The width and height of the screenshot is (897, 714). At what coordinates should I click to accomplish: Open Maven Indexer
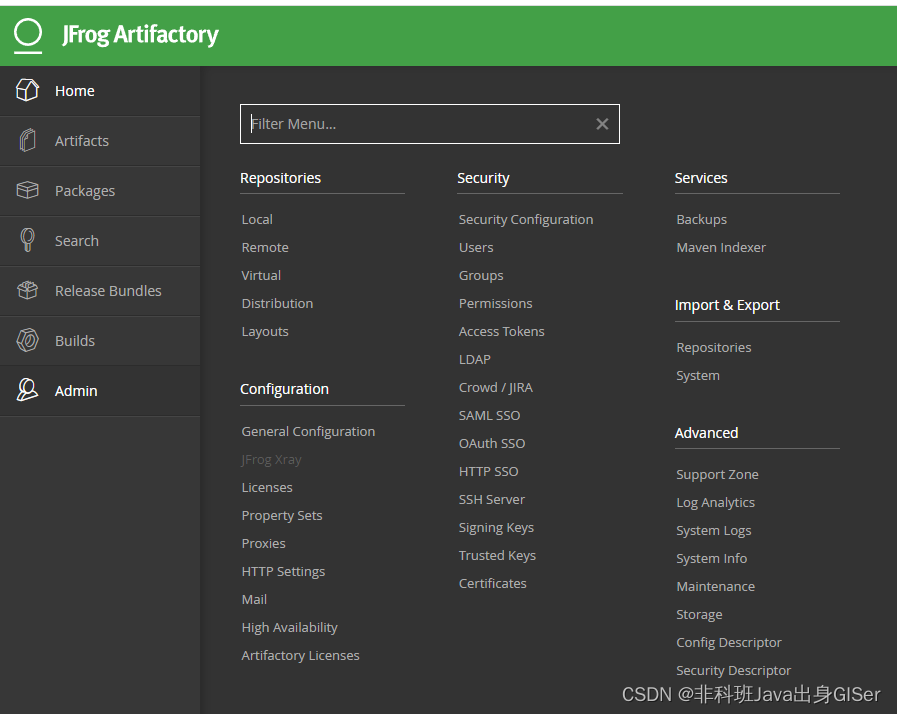pos(721,248)
